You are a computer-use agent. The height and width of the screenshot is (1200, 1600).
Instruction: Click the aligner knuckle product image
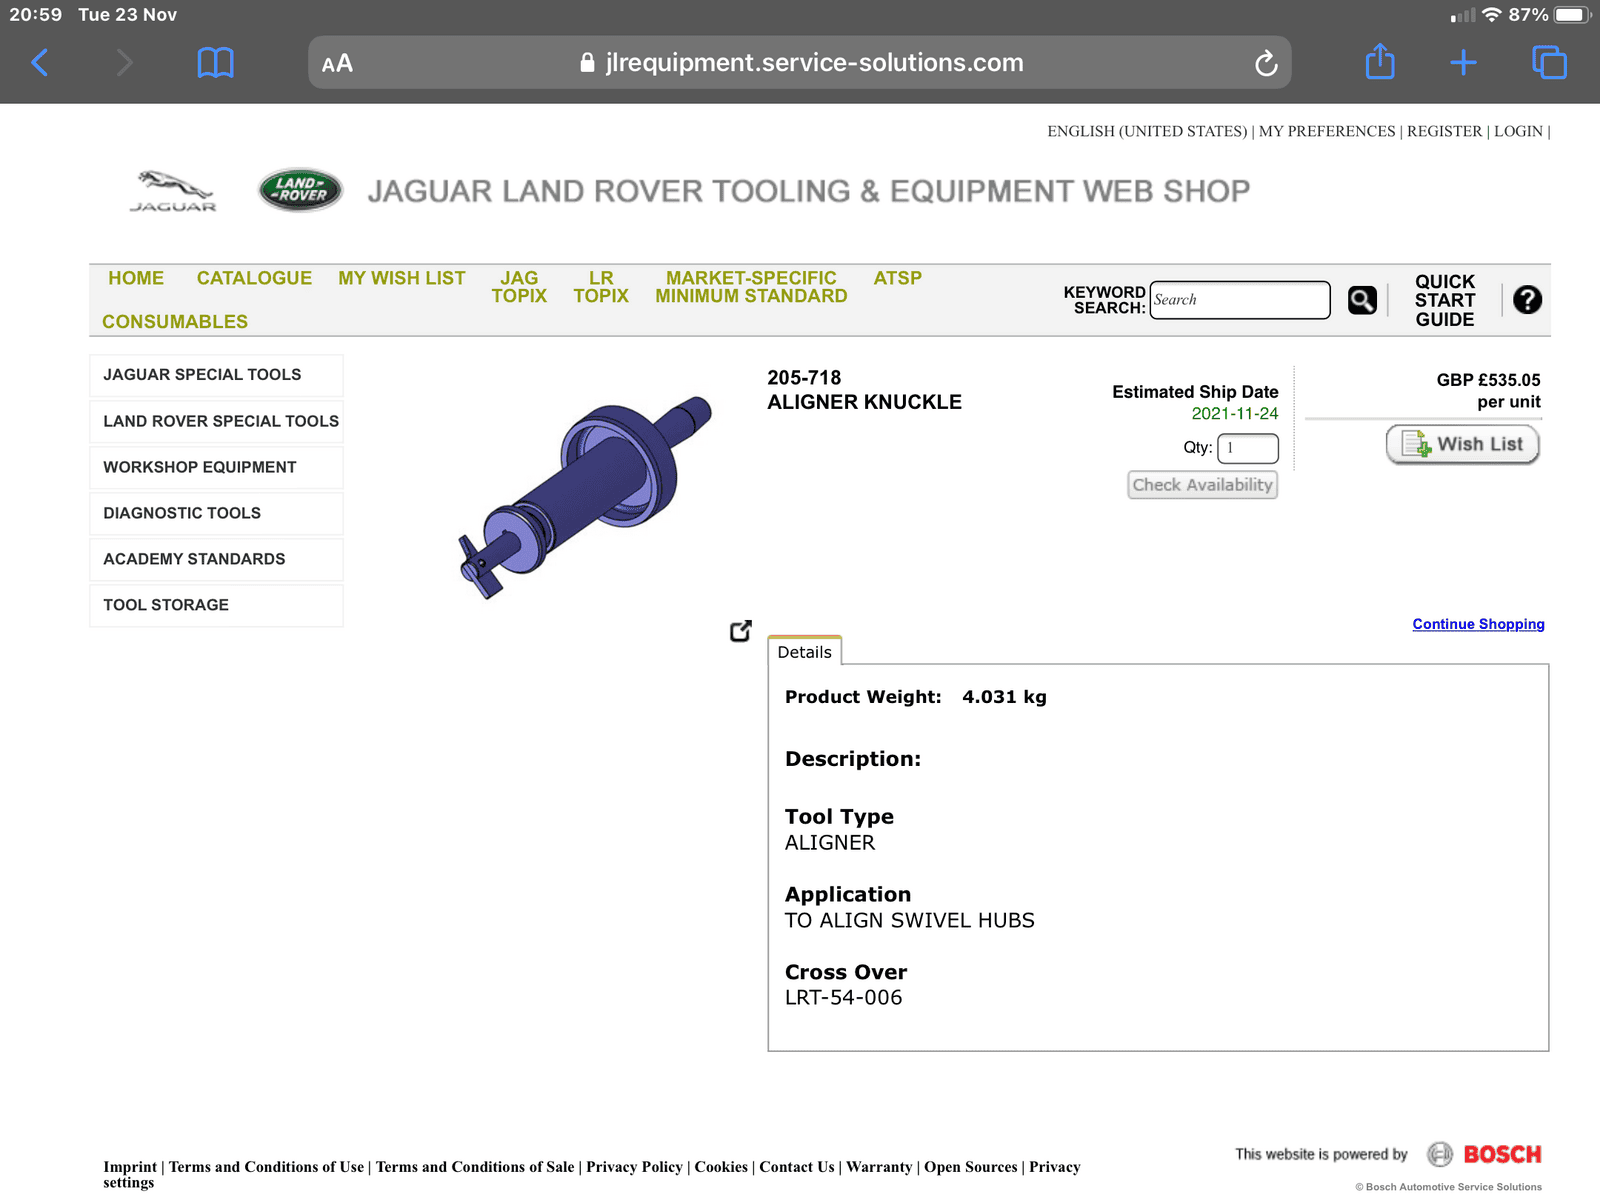(x=586, y=496)
